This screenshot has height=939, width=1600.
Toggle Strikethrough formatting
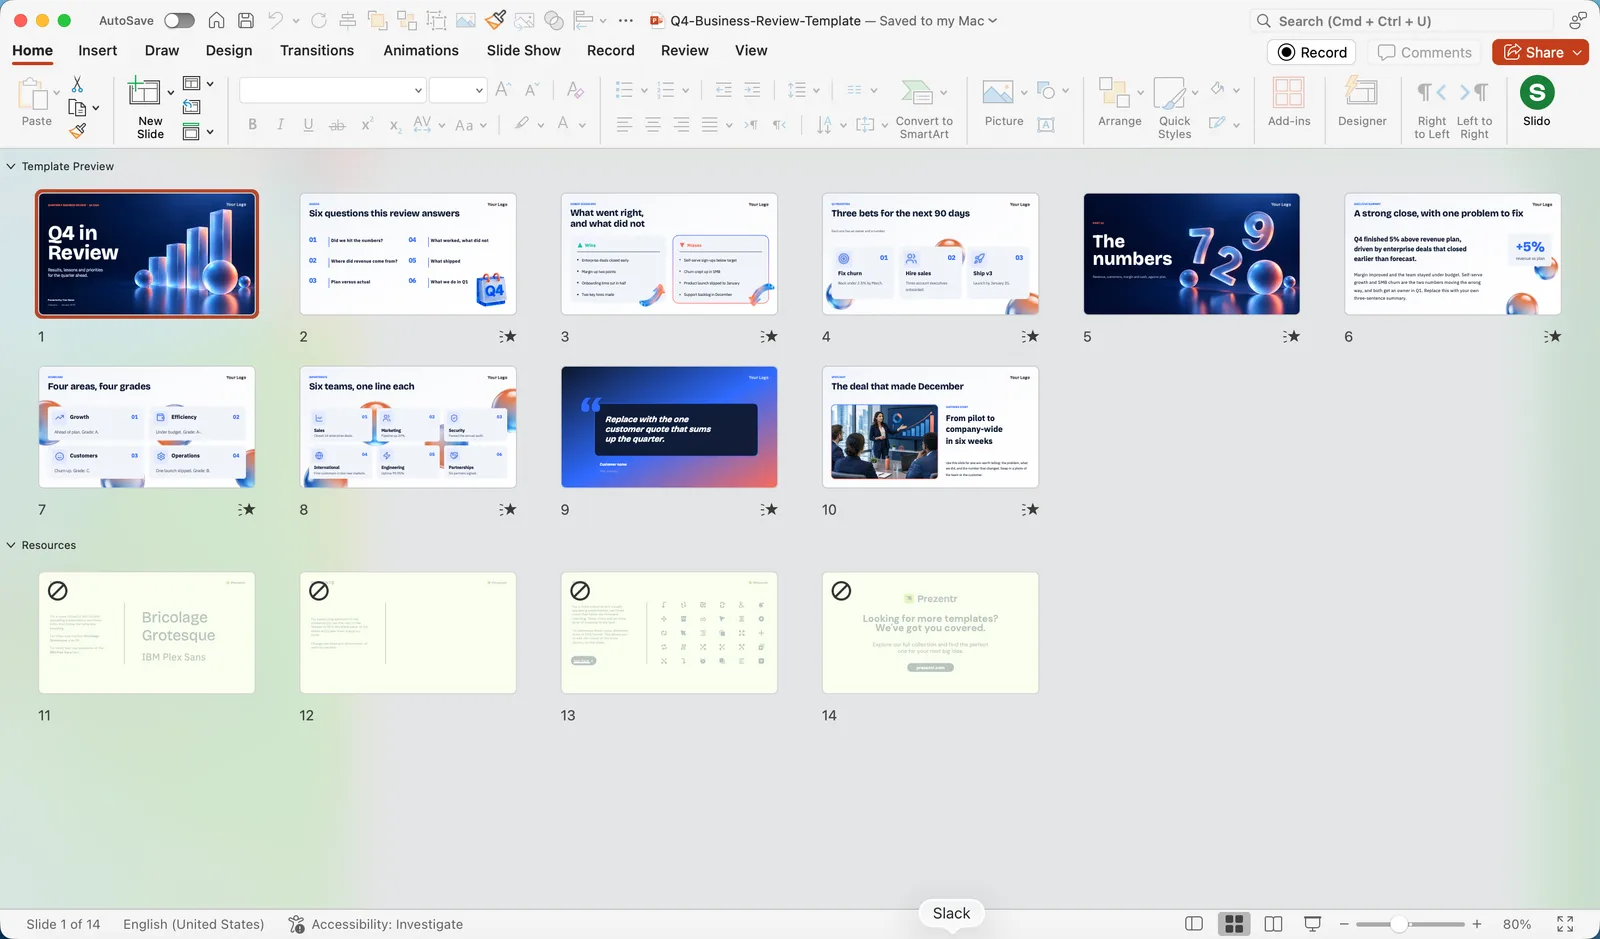(337, 124)
